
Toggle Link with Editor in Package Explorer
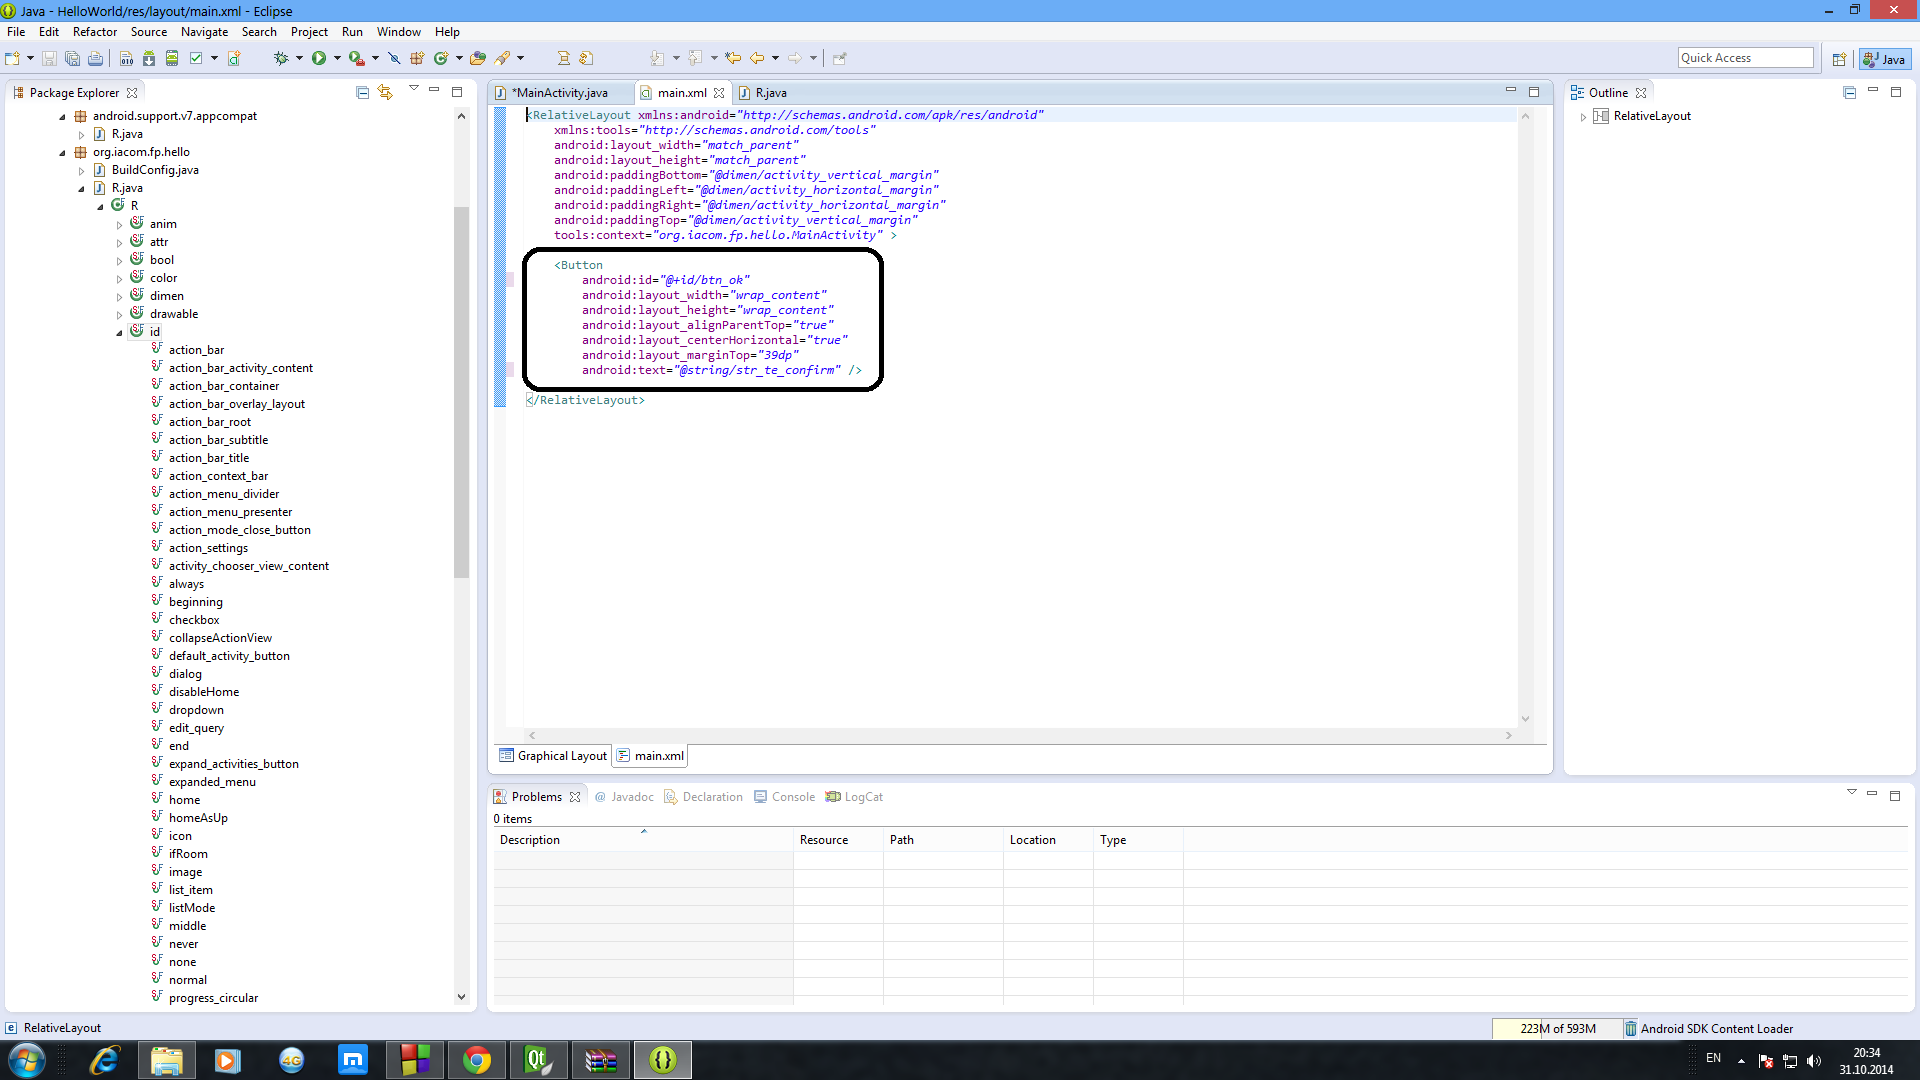(385, 92)
